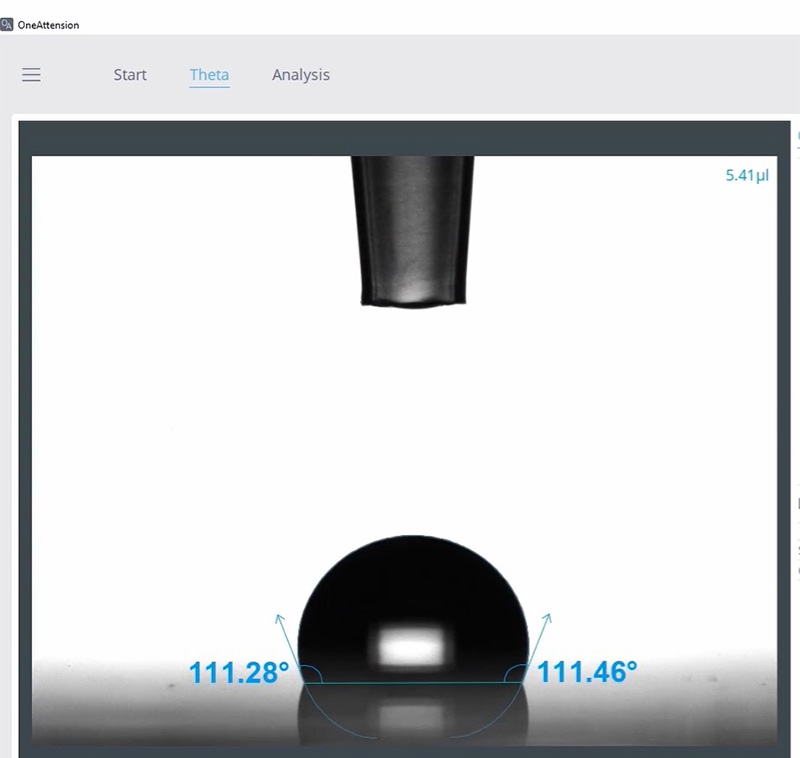Viewport: 800px width, 758px height.
Task: Click the left tangent arrow tip
Action: (280, 616)
